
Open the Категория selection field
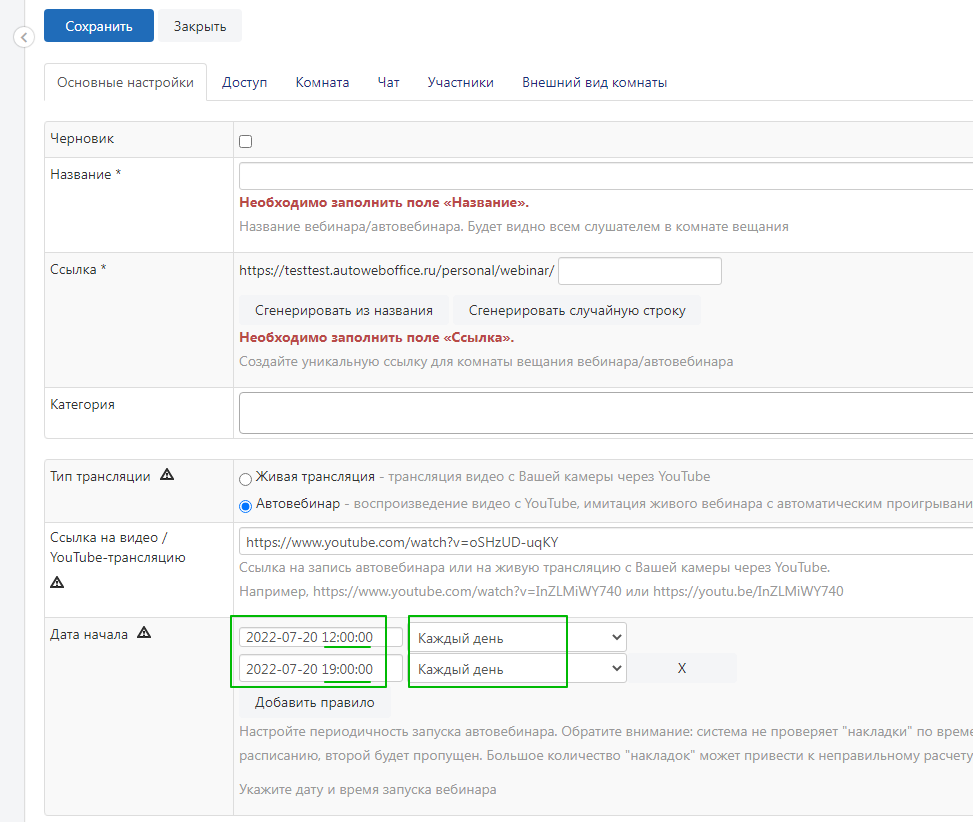pos(606,413)
